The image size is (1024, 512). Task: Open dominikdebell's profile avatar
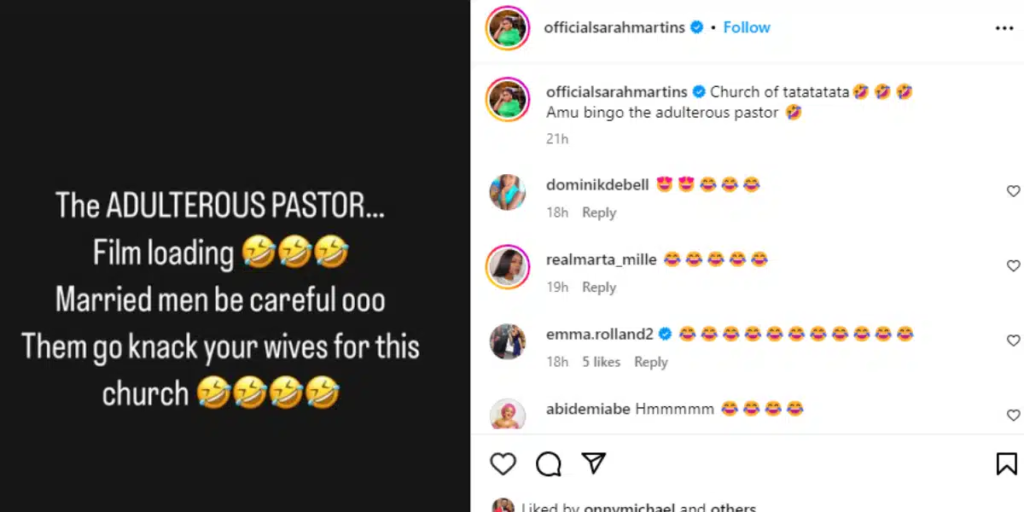pos(507,192)
